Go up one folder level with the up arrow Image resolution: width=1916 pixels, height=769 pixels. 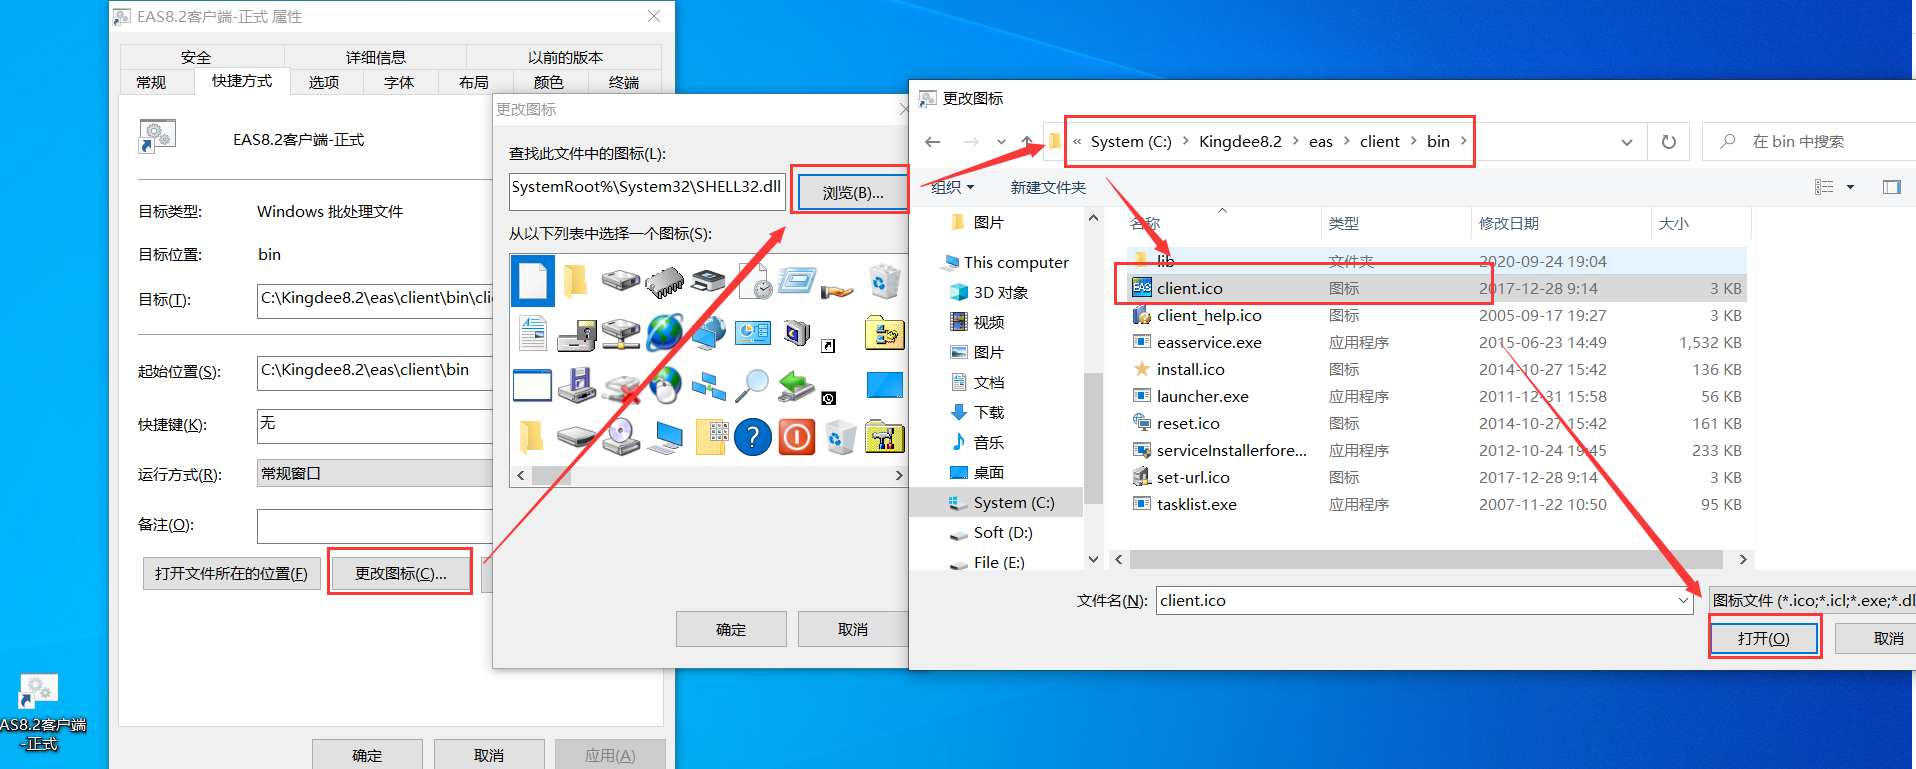[x=1027, y=142]
